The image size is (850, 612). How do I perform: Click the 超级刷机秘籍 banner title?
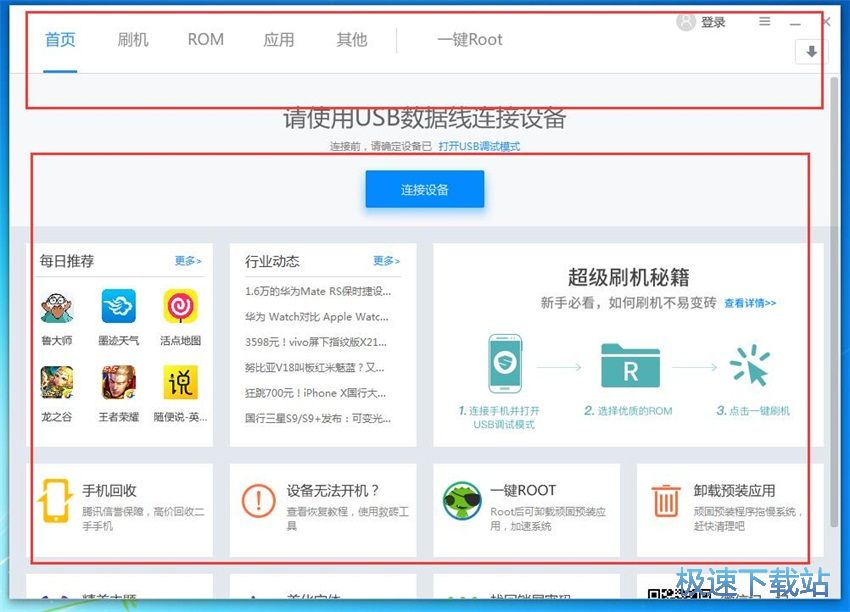pos(629,277)
